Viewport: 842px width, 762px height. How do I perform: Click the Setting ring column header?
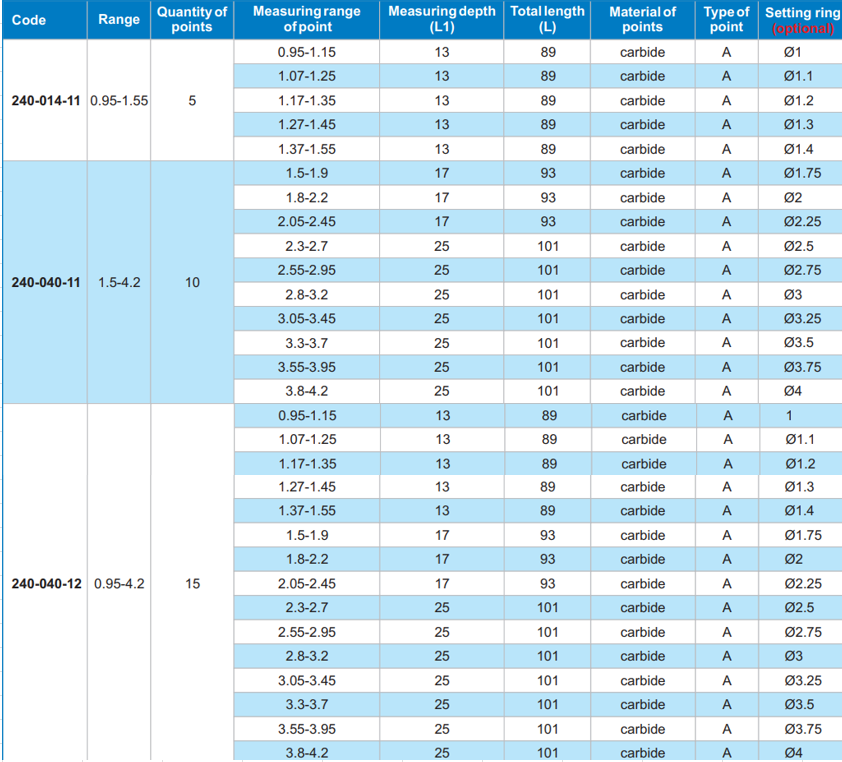pos(802,12)
